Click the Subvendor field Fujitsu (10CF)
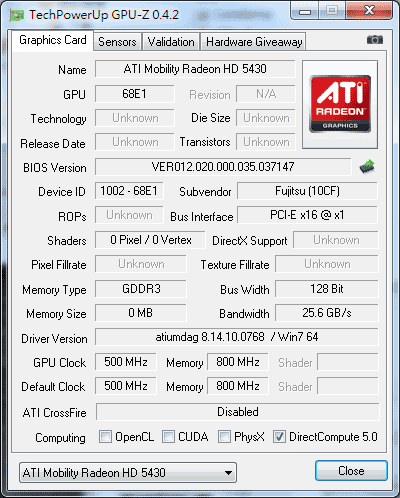 click(307, 191)
